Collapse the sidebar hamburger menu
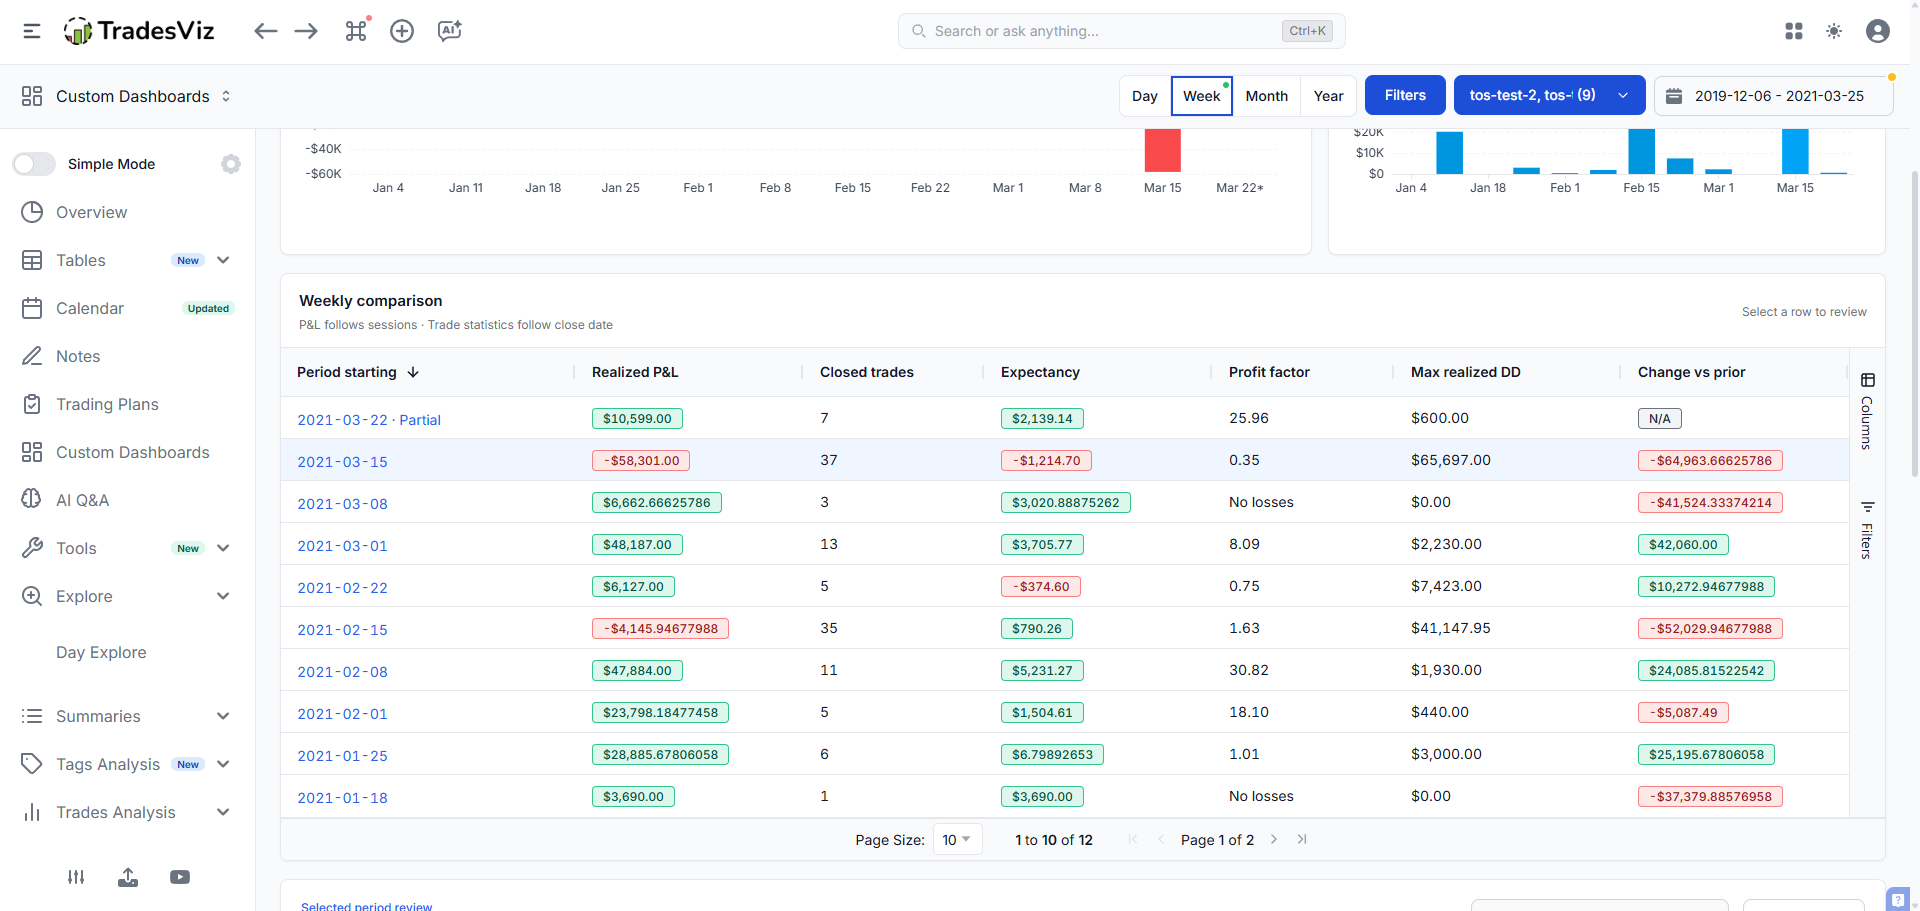The height and width of the screenshot is (911, 1920). pos(32,31)
